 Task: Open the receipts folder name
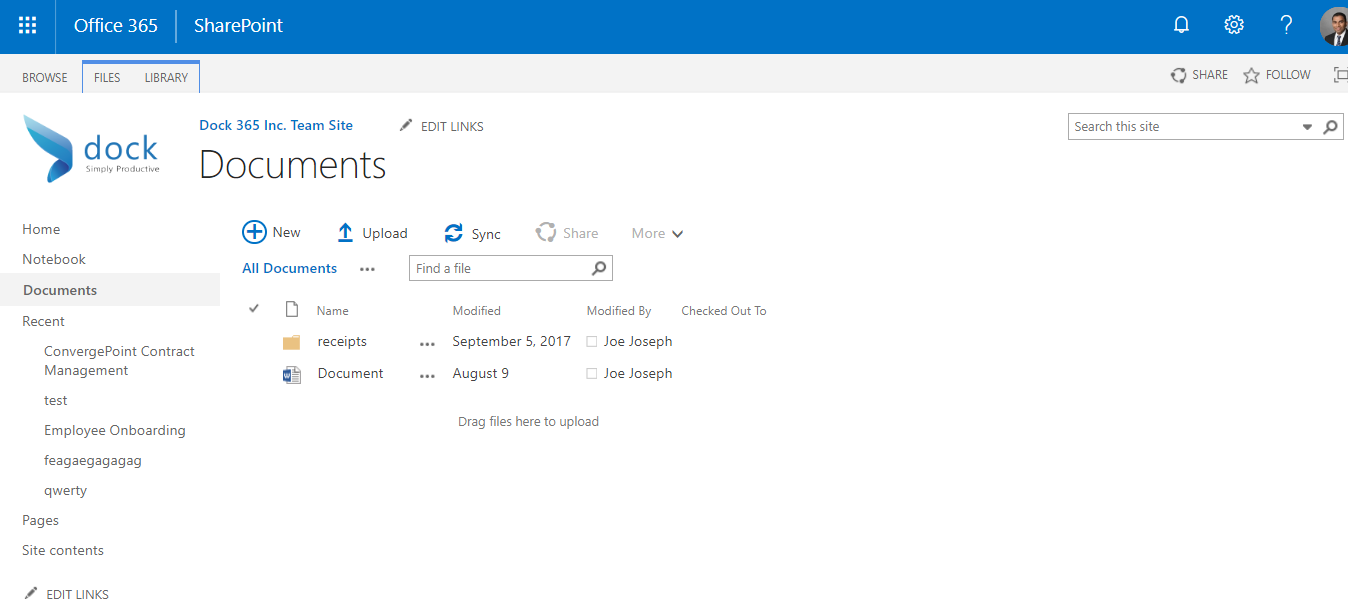(x=342, y=342)
